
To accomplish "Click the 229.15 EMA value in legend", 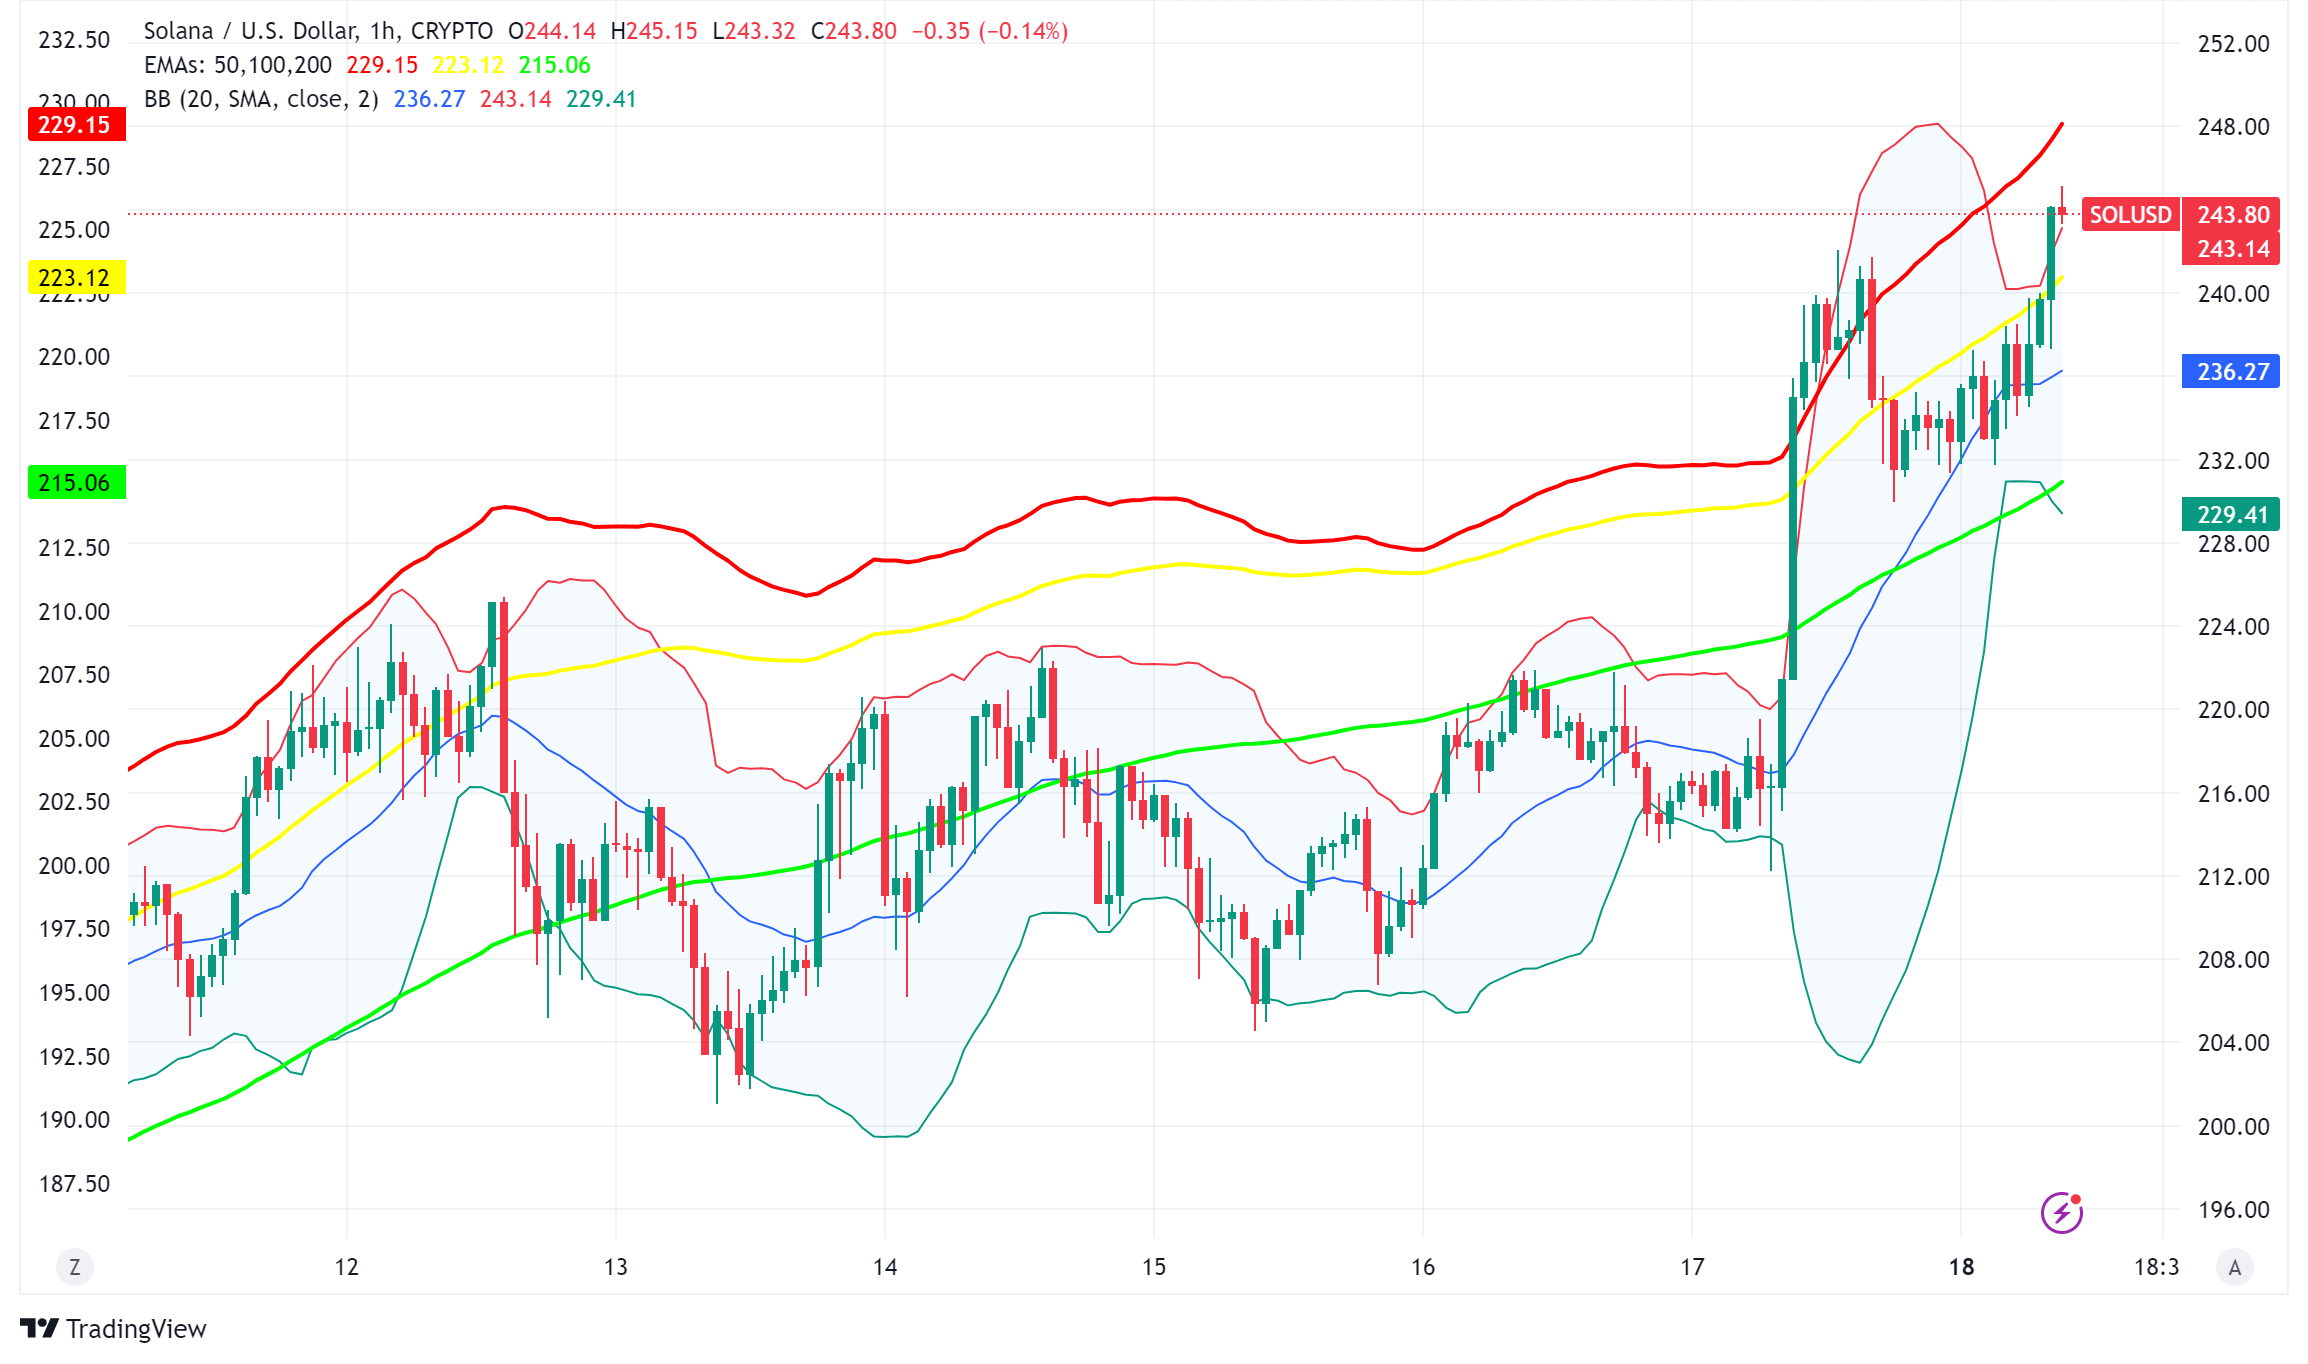I will click(x=382, y=65).
